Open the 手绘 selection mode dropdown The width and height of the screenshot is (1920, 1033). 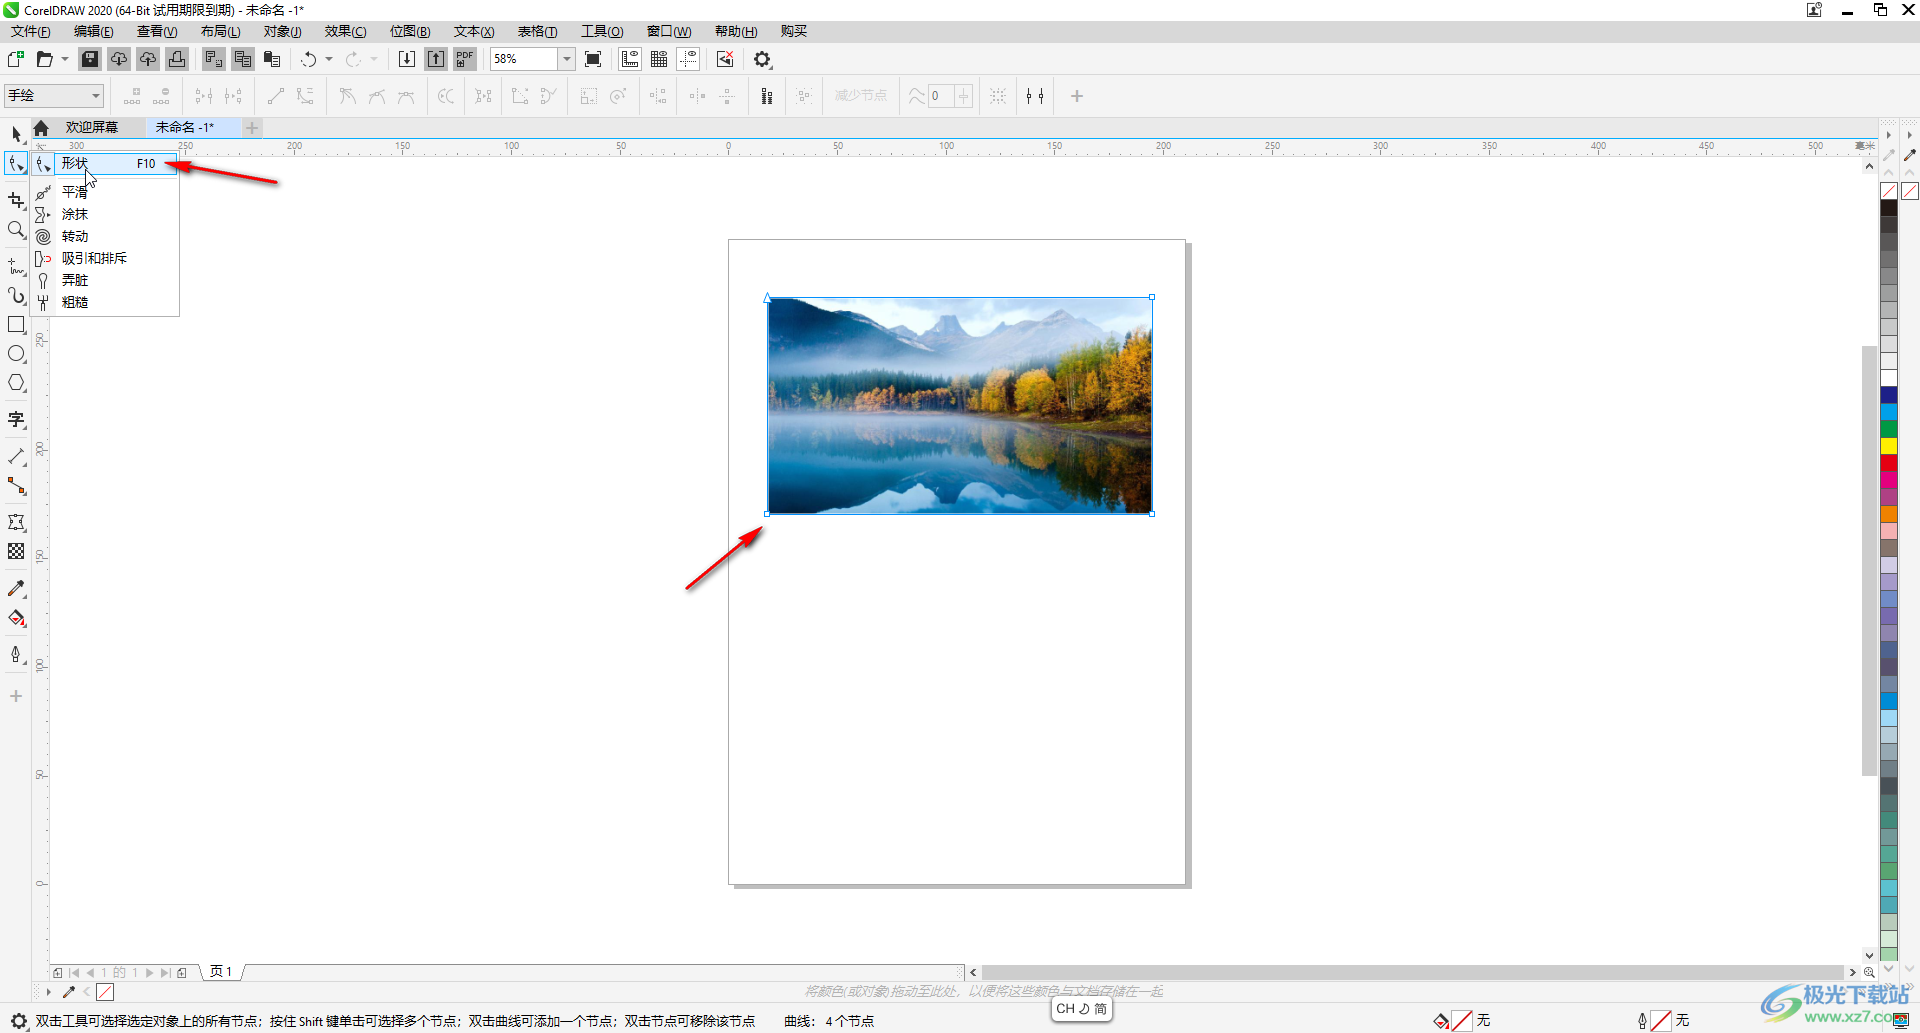point(54,96)
